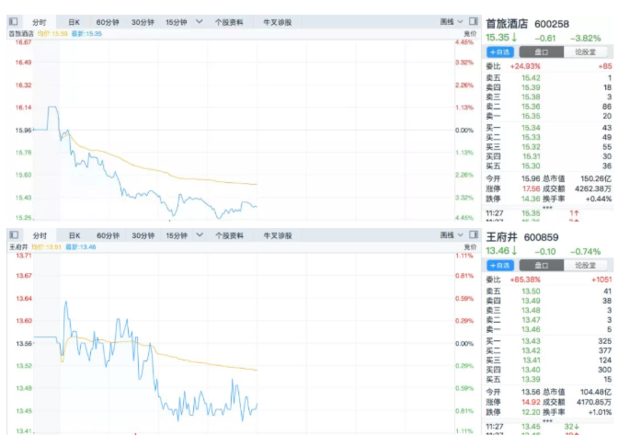Select 分时 tab in 王府井 chart
630x446 pixels.
[40, 235]
